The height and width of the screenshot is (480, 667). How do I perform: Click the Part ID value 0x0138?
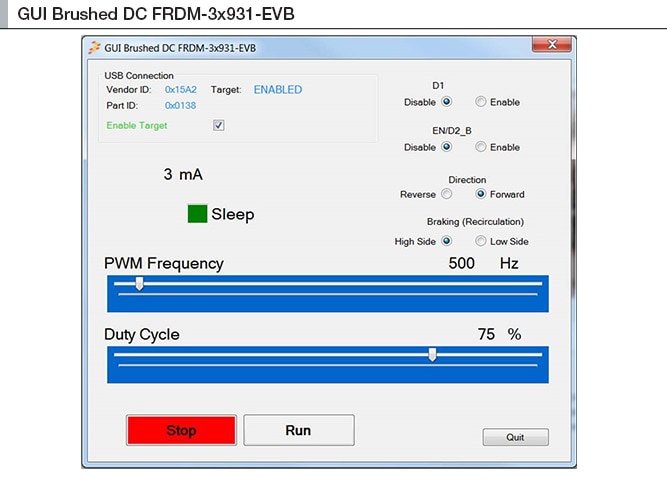coord(180,105)
